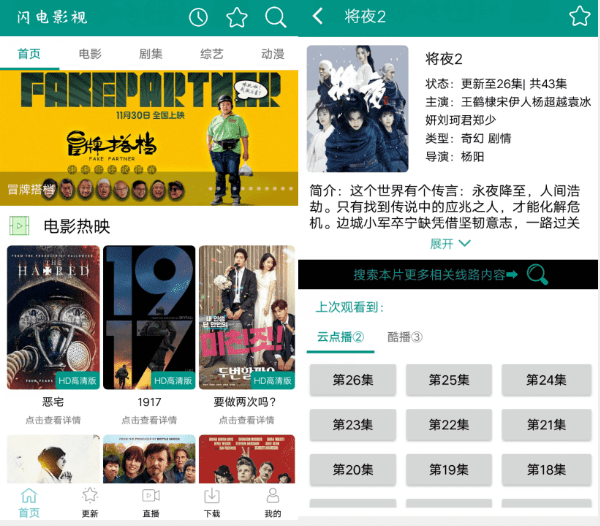Image resolution: width=600 pixels, height=526 pixels.
Task: Open favorites star icon in home header
Action: click(237, 18)
